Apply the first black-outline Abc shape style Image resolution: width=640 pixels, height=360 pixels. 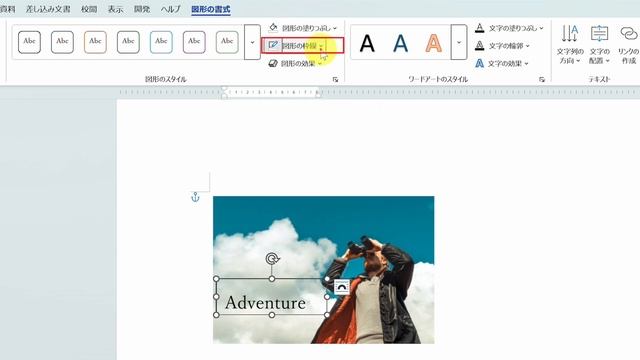click(29, 42)
